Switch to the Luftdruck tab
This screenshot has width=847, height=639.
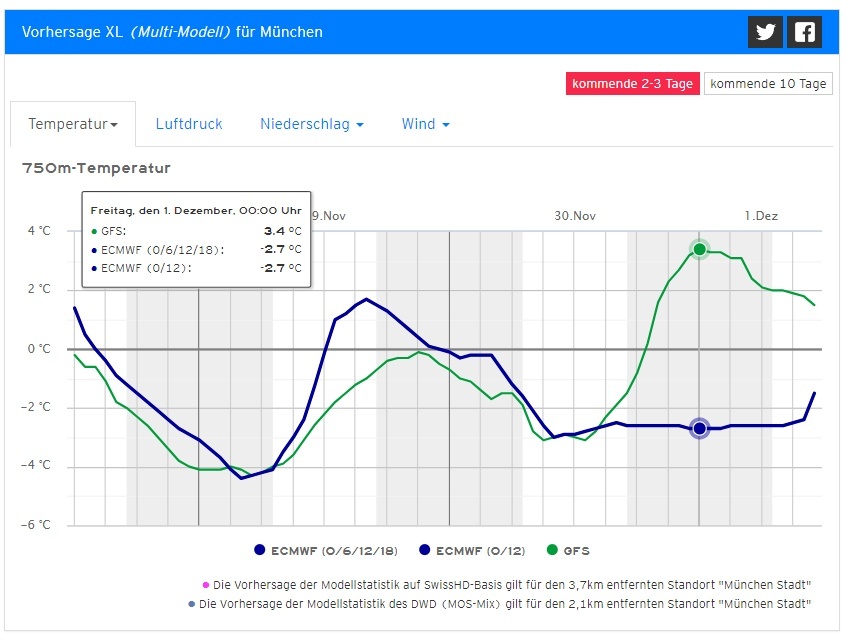click(x=189, y=124)
